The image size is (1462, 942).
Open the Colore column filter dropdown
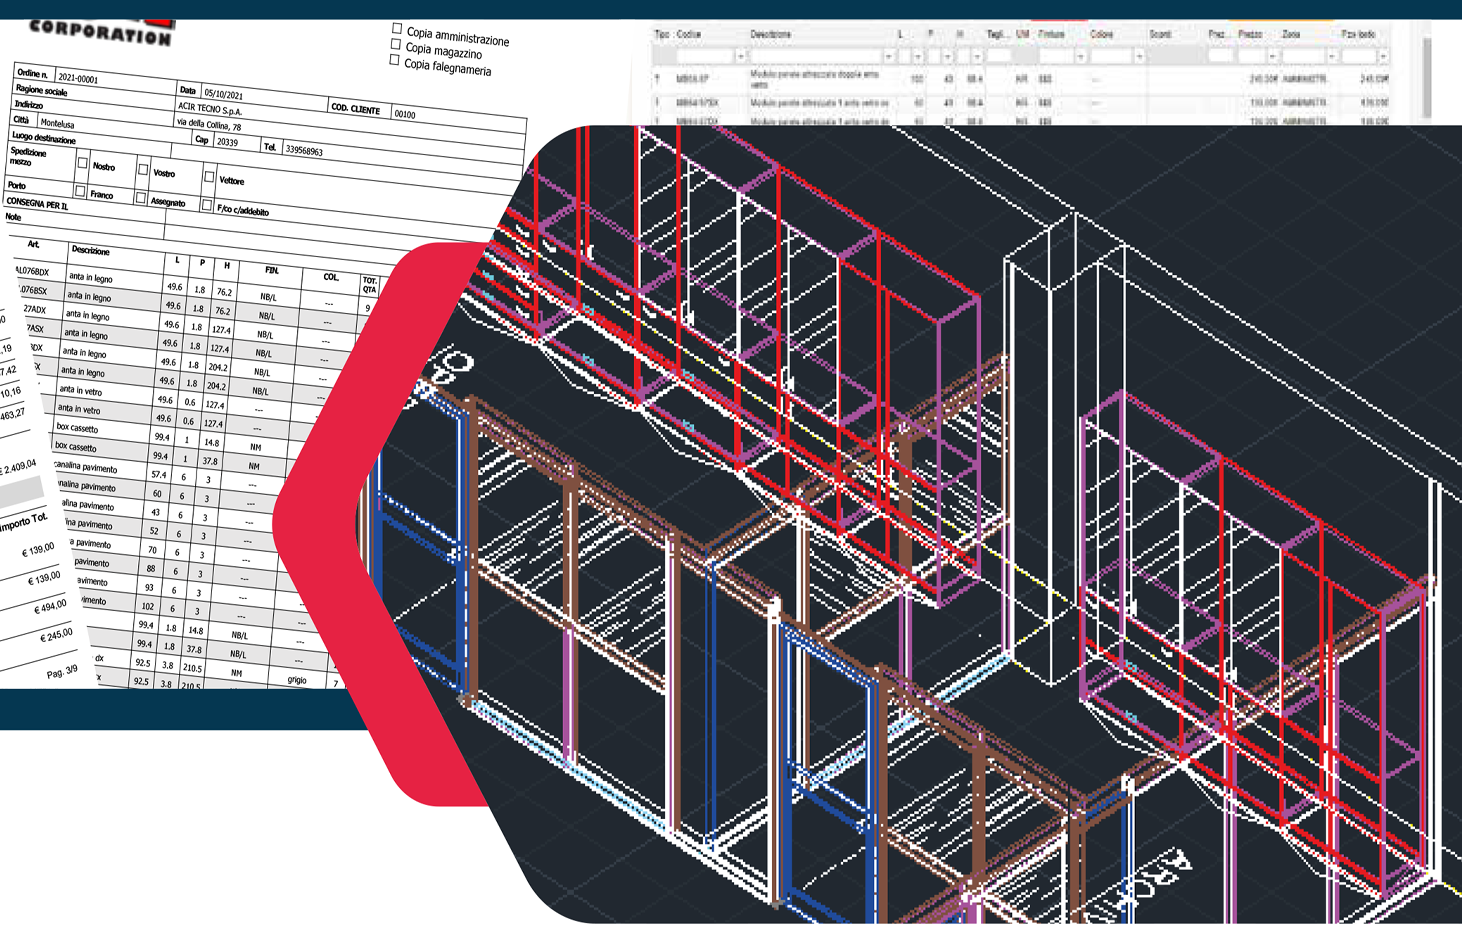(x=1139, y=56)
